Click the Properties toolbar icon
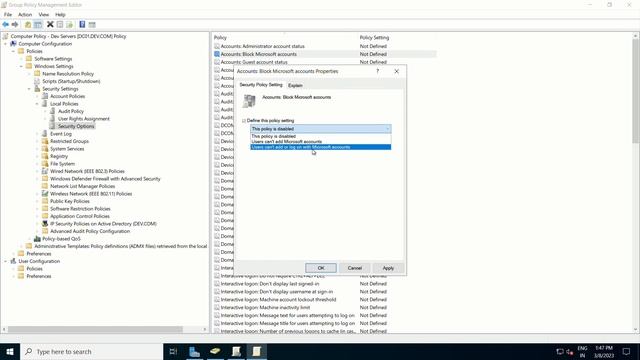Screen dimensions: 640x360 click(60, 25)
